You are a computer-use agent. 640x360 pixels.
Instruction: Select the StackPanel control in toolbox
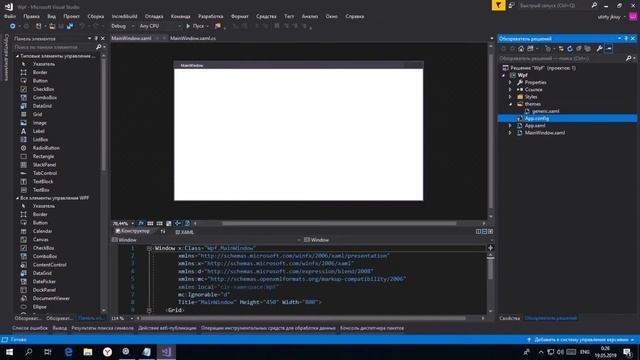point(44,164)
